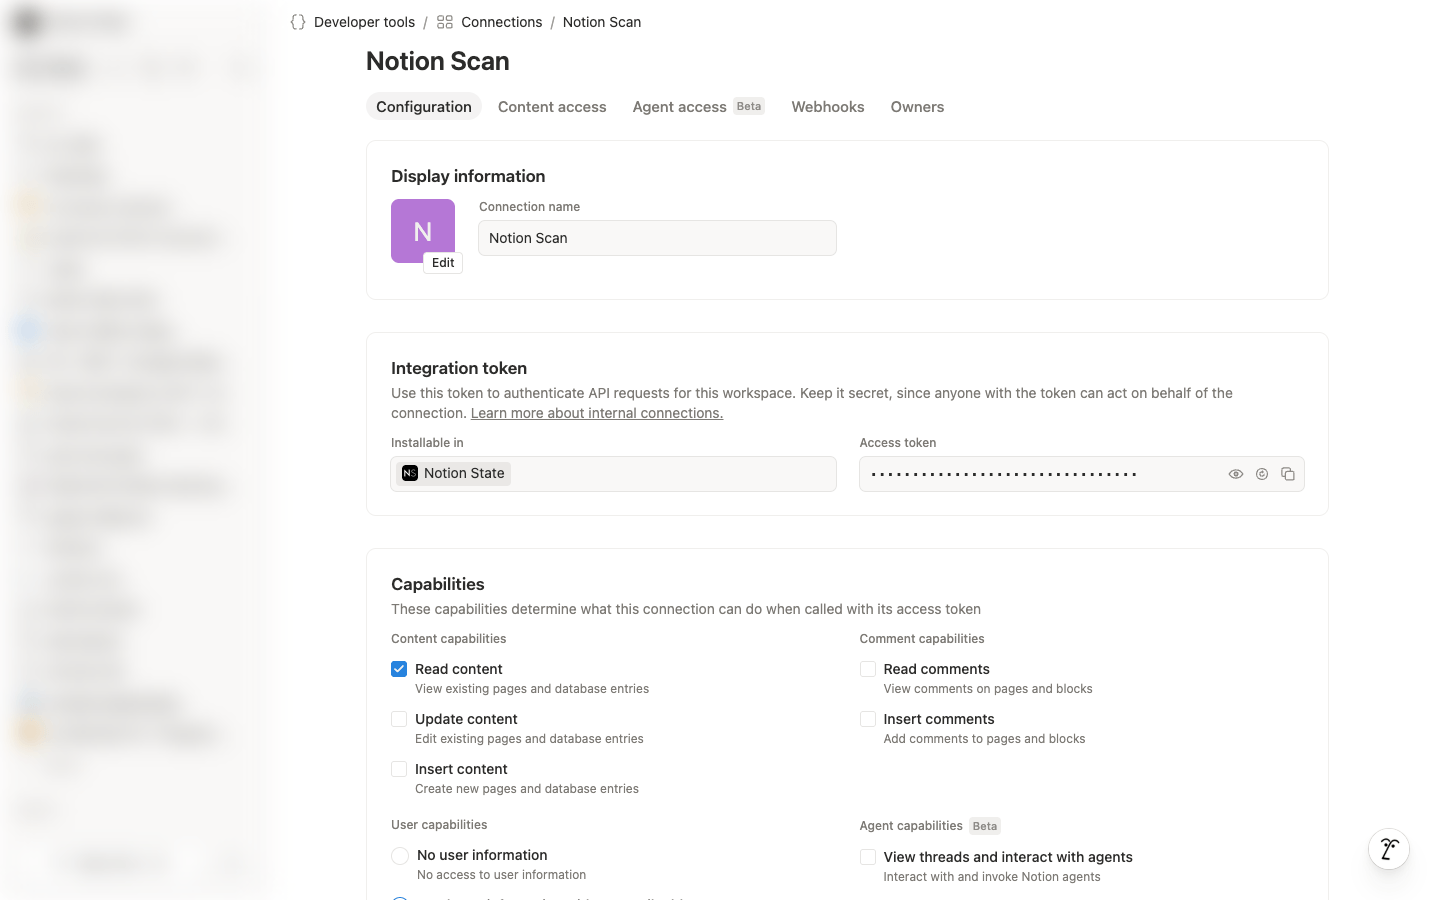Image resolution: width=1440 pixels, height=900 pixels.
Task: Enable the Read comments checkbox
Action: click(x=868, y=669)
